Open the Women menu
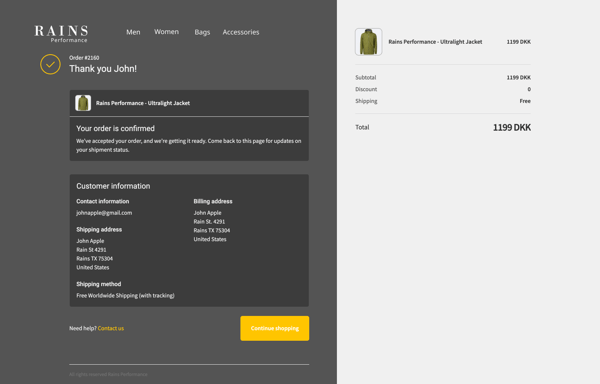 click(166, 32)
